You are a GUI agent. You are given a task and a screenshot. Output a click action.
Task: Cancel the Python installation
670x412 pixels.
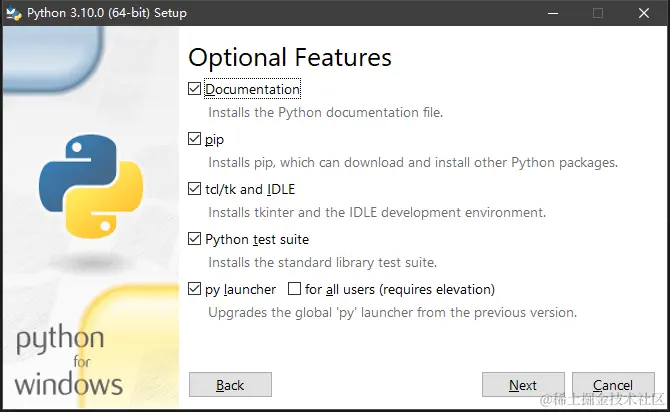(613, 385)
